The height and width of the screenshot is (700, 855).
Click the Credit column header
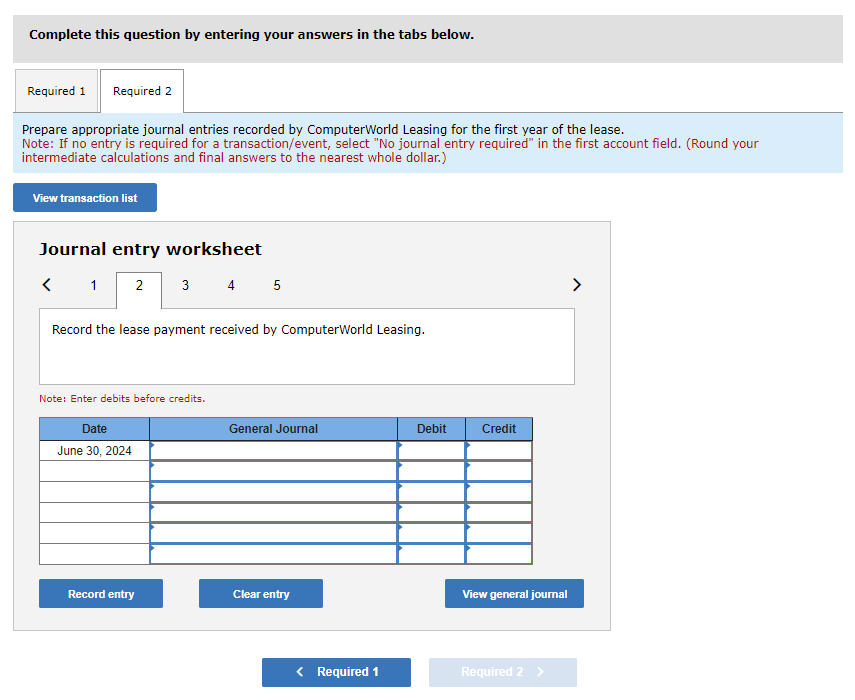499,429
